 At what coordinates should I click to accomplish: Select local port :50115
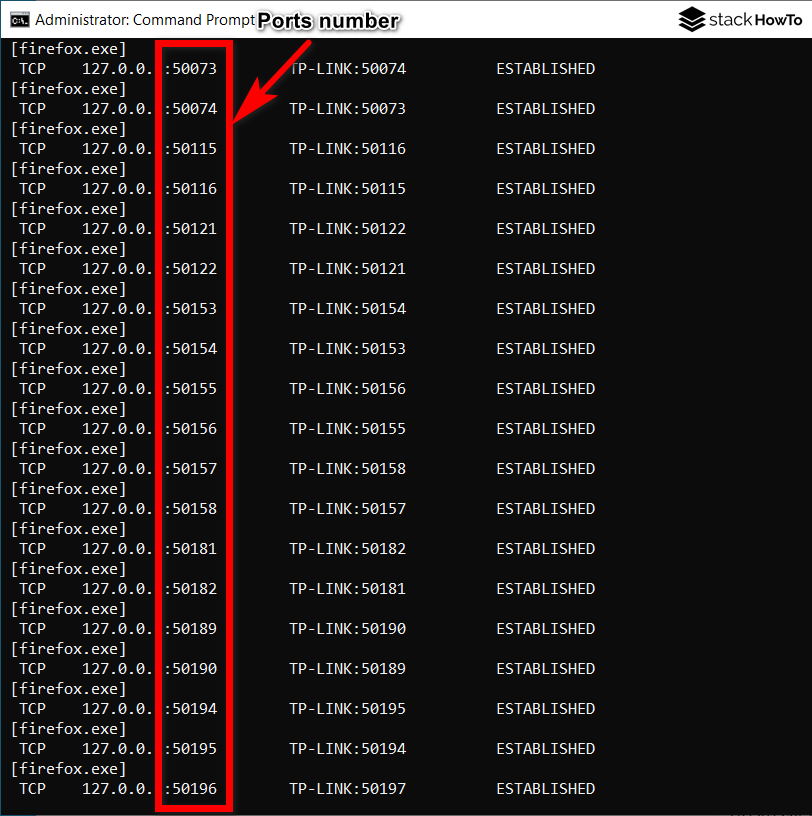[191, 149]
